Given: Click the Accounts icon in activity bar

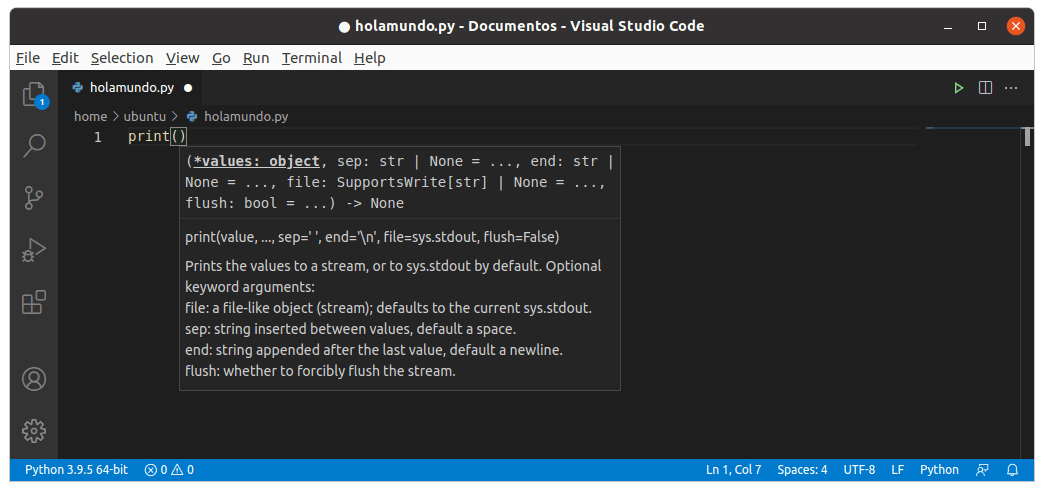Looking at the screenshot, I should [34, 379].
